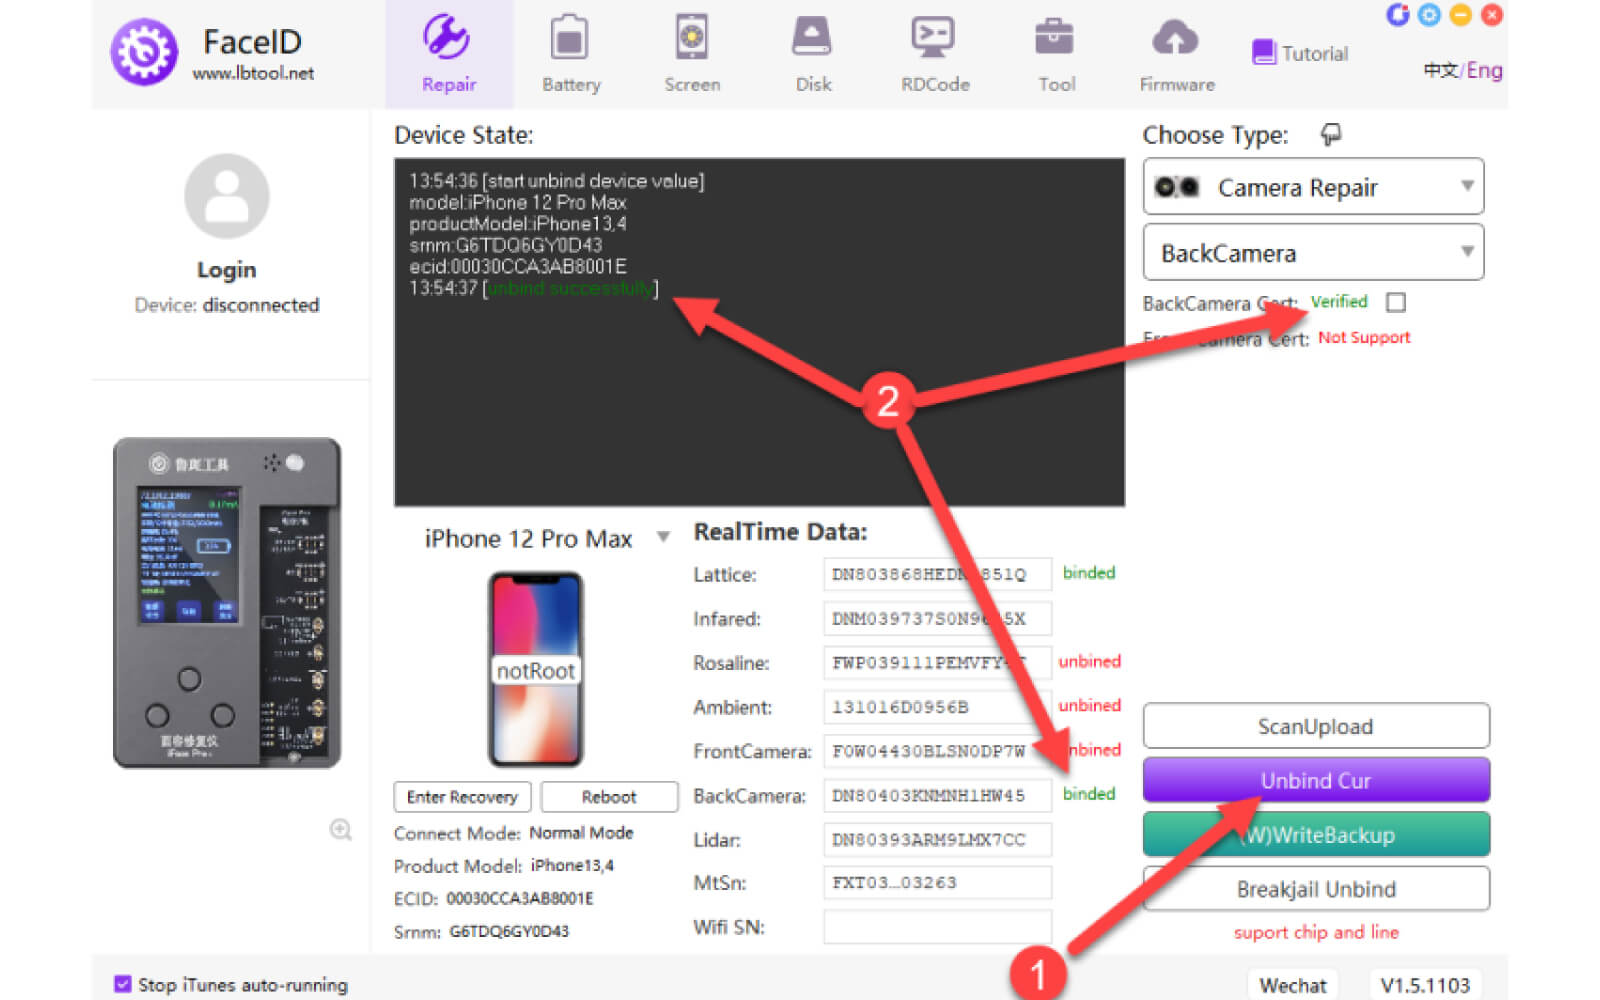Click the Srnm value G6TDQ6GY0D43 below ECID
This screenshot has height=1000, width=1600.
click(509, 931)
